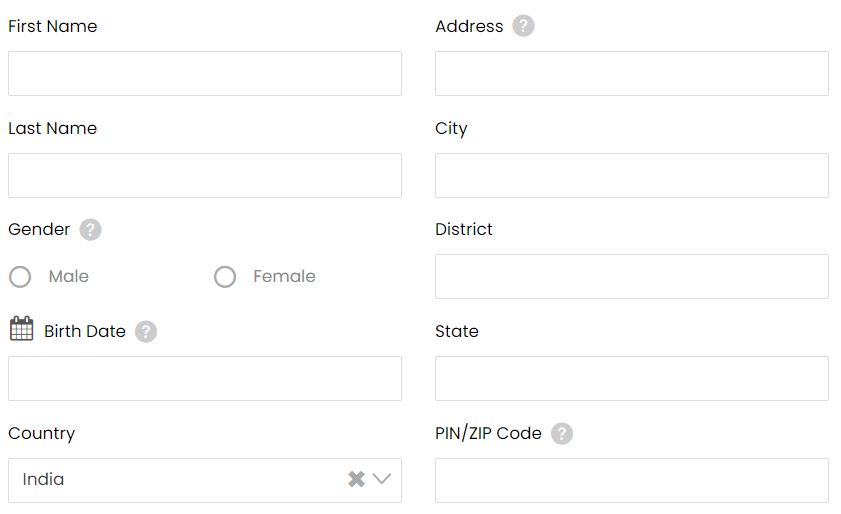
Task: Select the Male radio button
Action: 20,277
